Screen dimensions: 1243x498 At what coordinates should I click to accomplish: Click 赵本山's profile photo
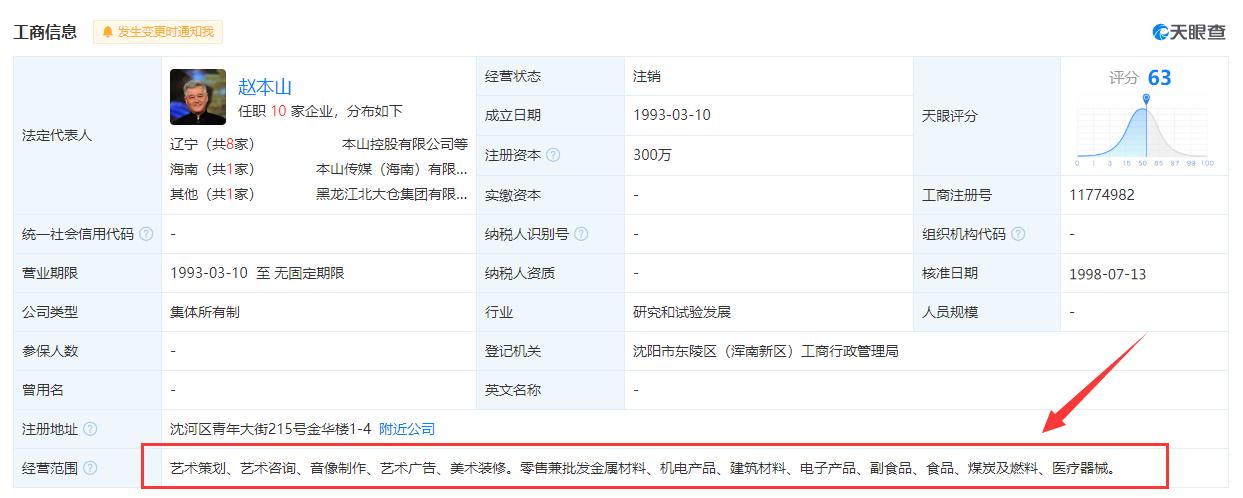click(x=198, y=96)
